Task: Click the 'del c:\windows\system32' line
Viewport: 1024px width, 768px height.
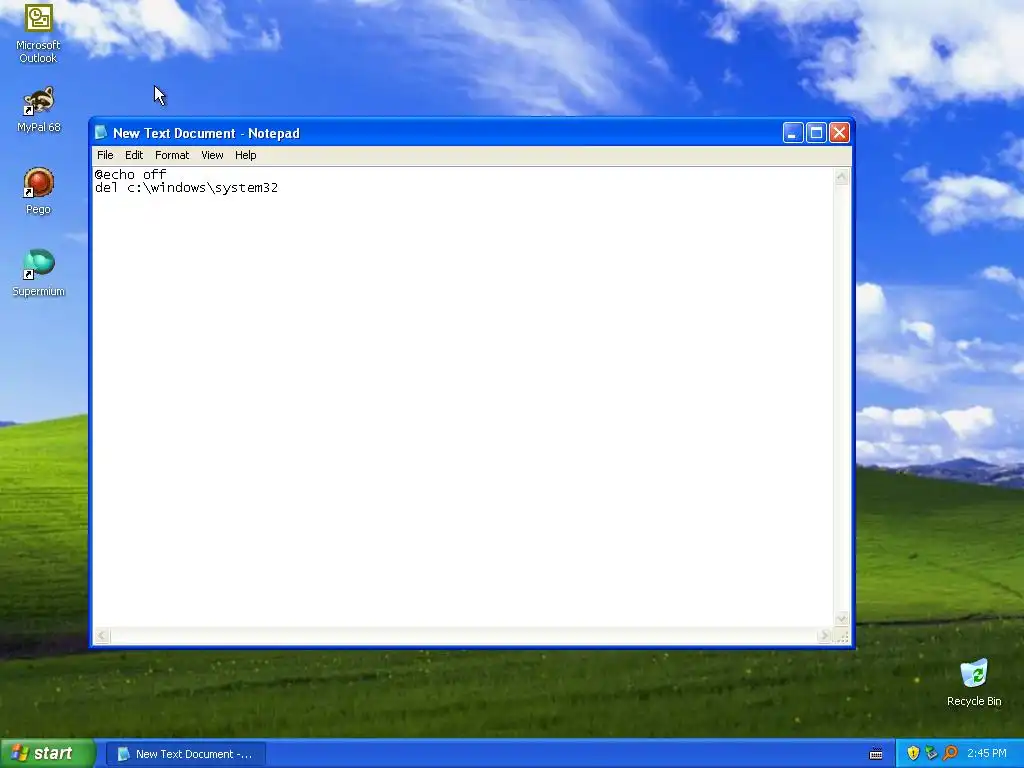Action: (186, 188)
